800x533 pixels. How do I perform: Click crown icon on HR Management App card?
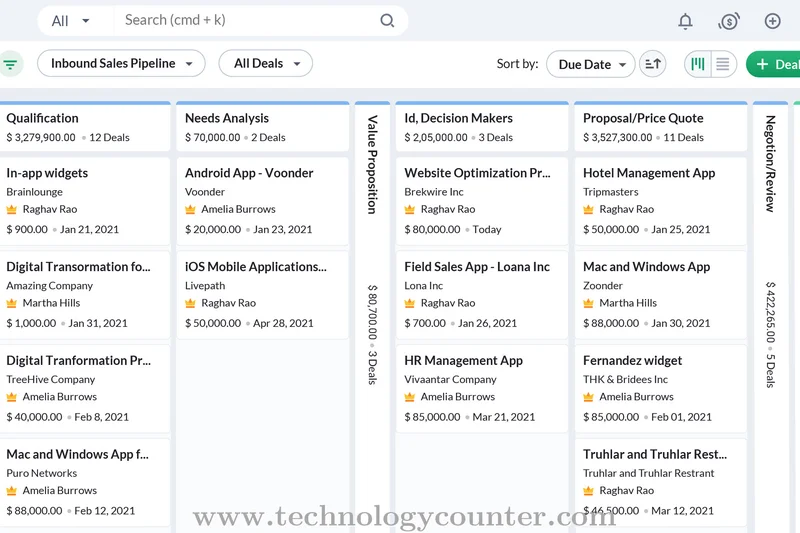410,397
